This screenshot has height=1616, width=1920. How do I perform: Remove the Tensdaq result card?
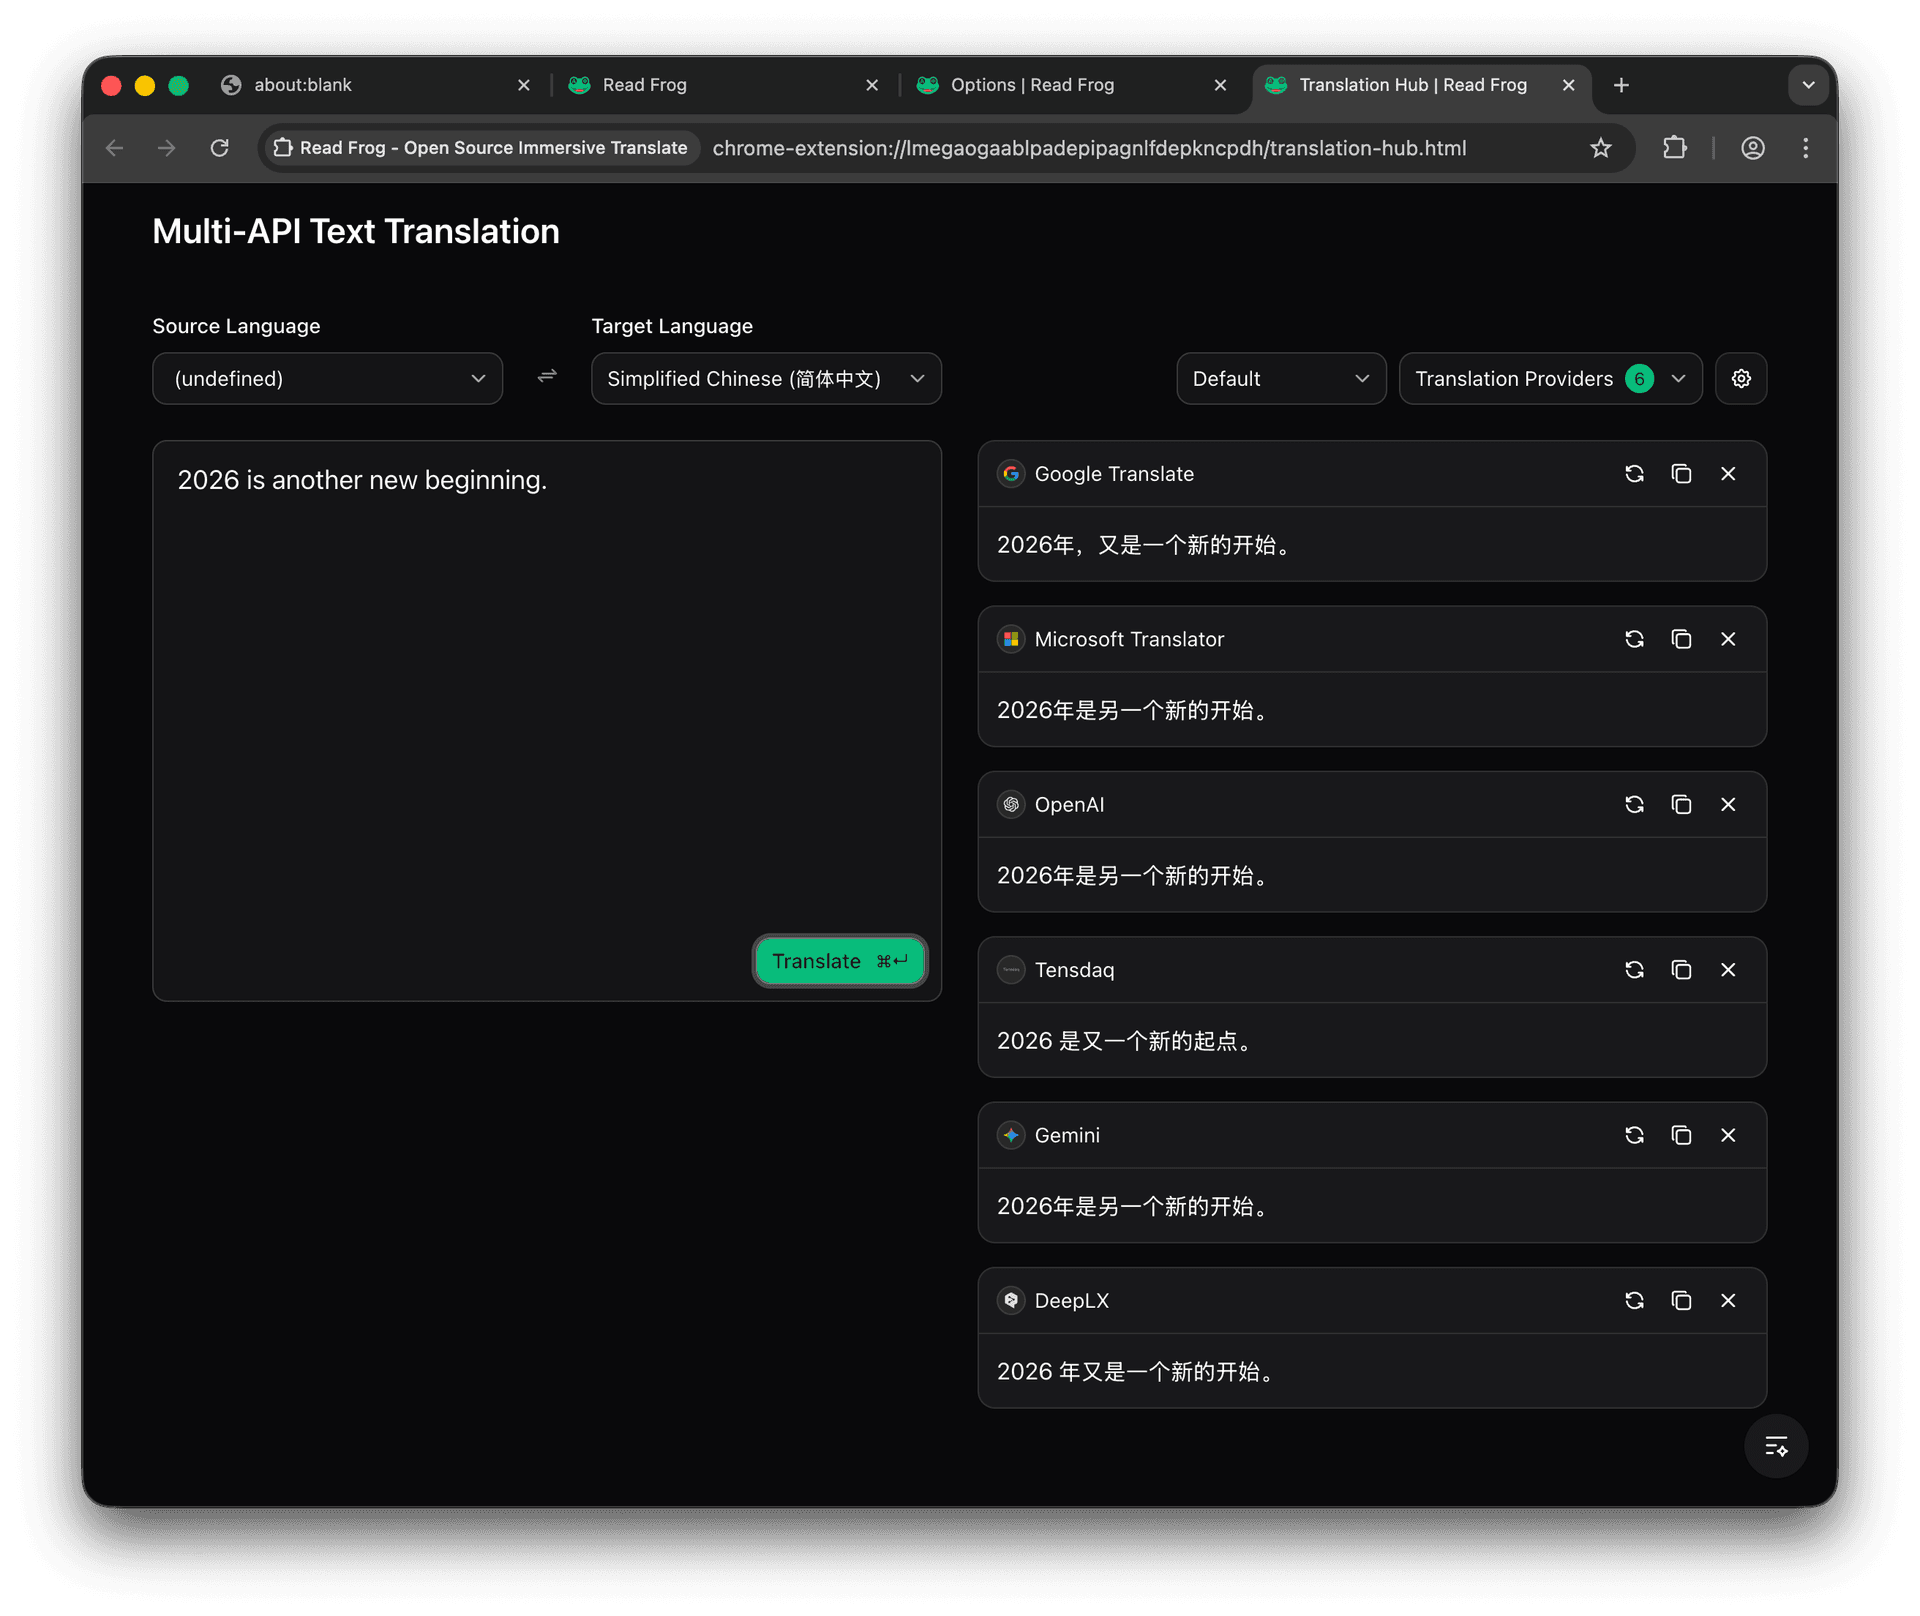click(x=1728, y=969)
